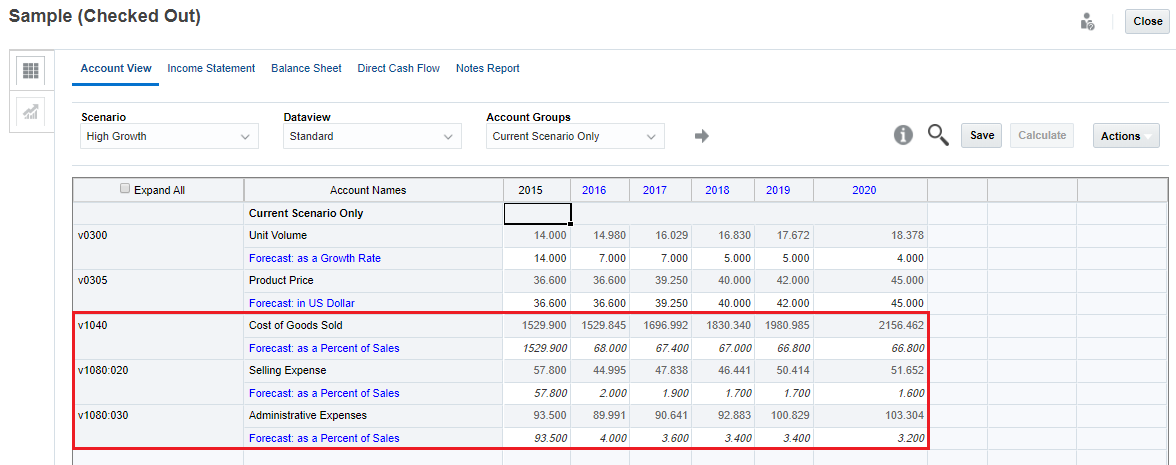Click the magnifying glass search icon
Viewport: 1176px width, 465px height.
pos(938,136)
